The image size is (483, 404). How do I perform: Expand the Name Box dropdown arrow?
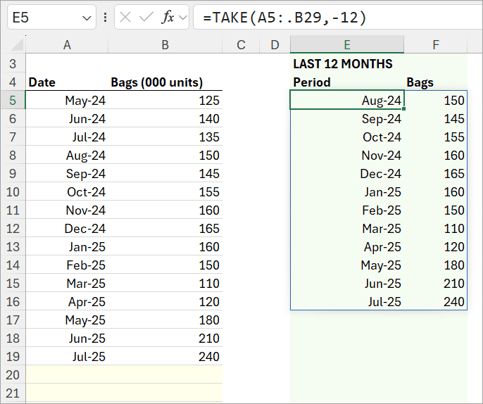pos(87,18)
